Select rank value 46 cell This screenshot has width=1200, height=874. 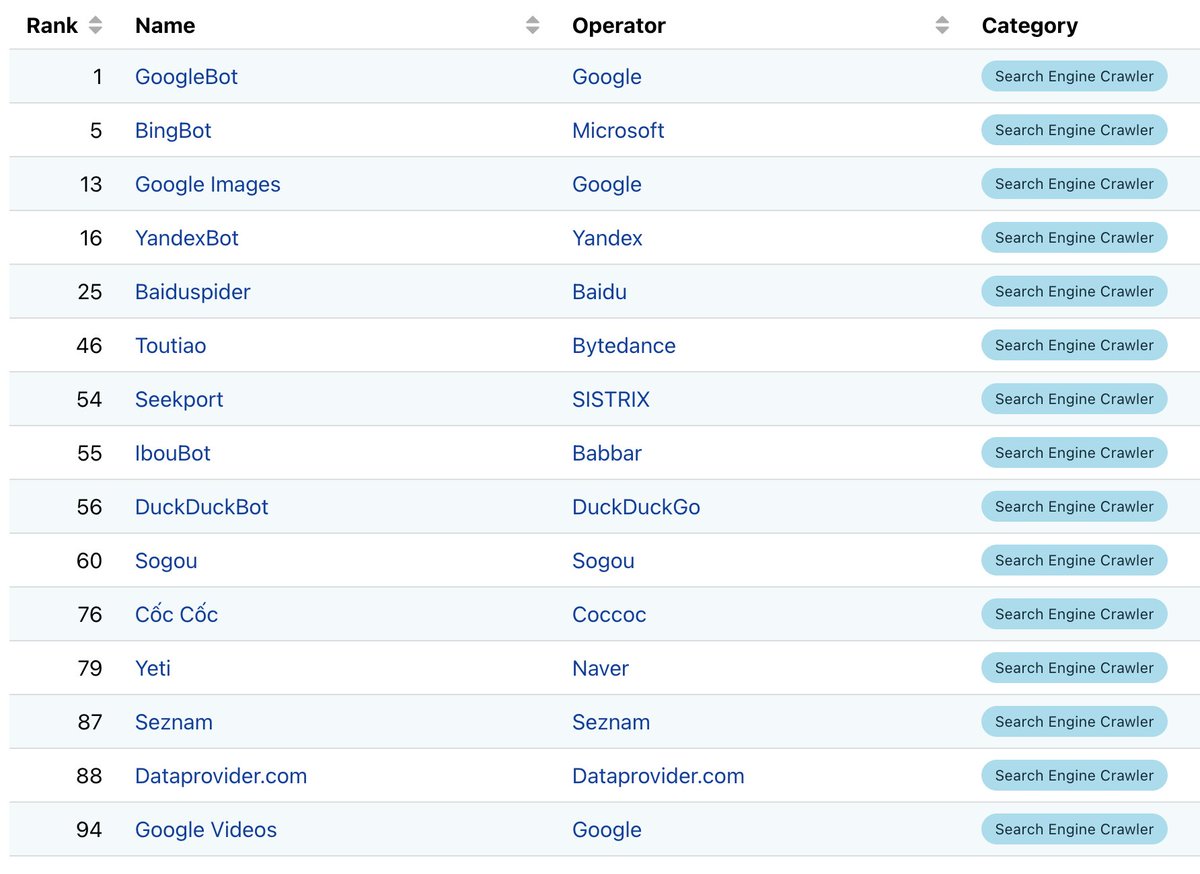(x=90, y=346)
